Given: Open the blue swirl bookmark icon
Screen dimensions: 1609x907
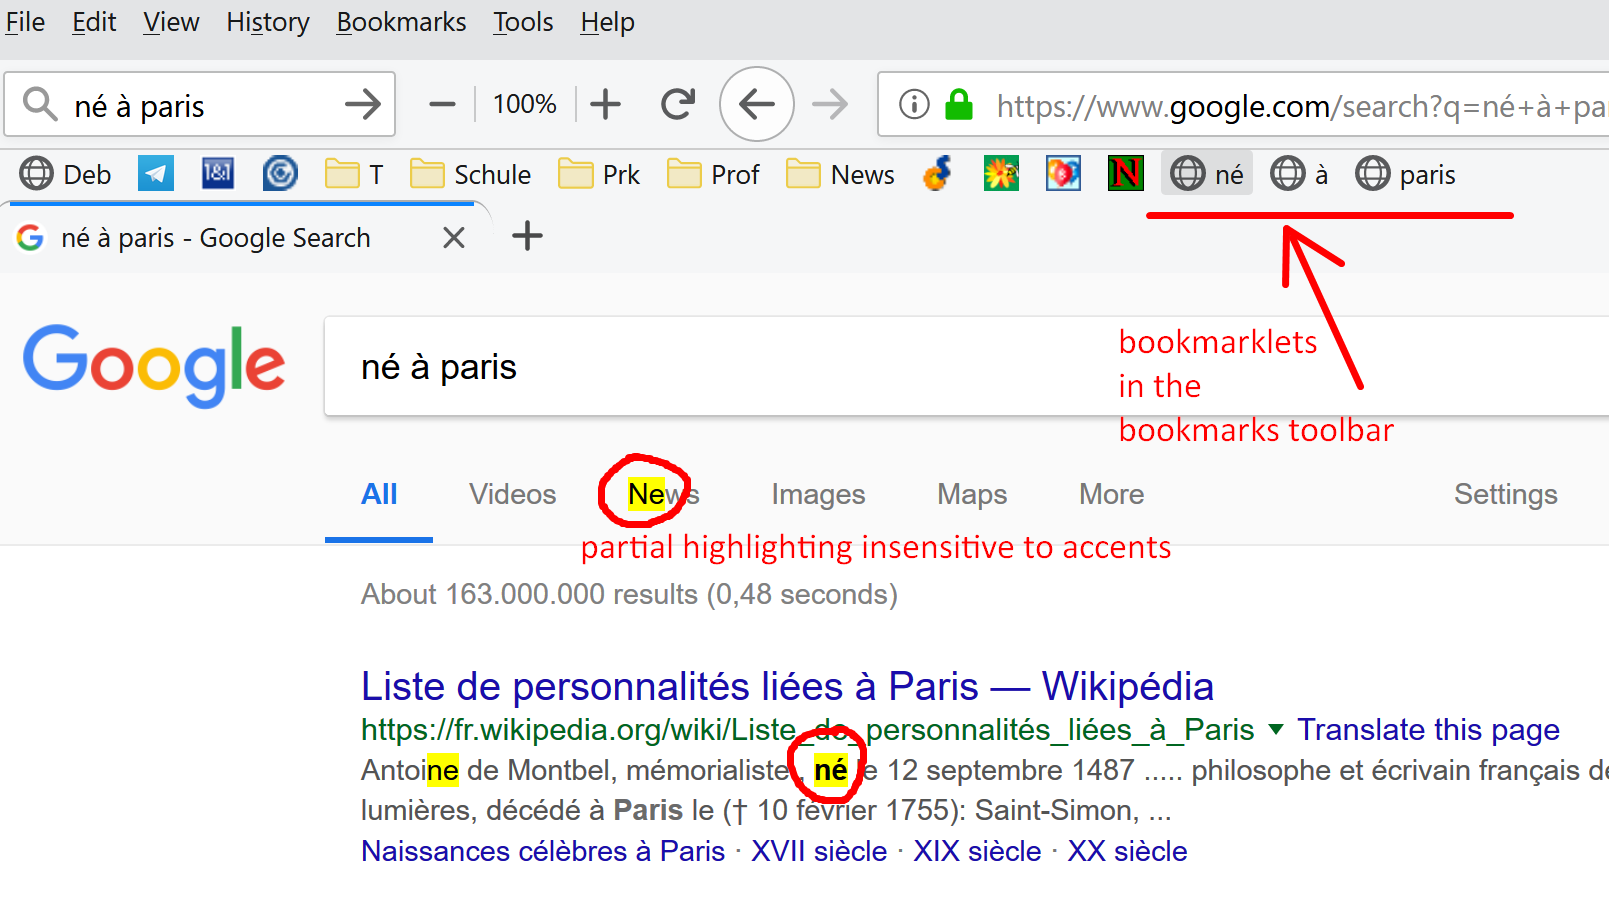Looking at the screenshot, I should pyautogui.click(x=280, y=174).
